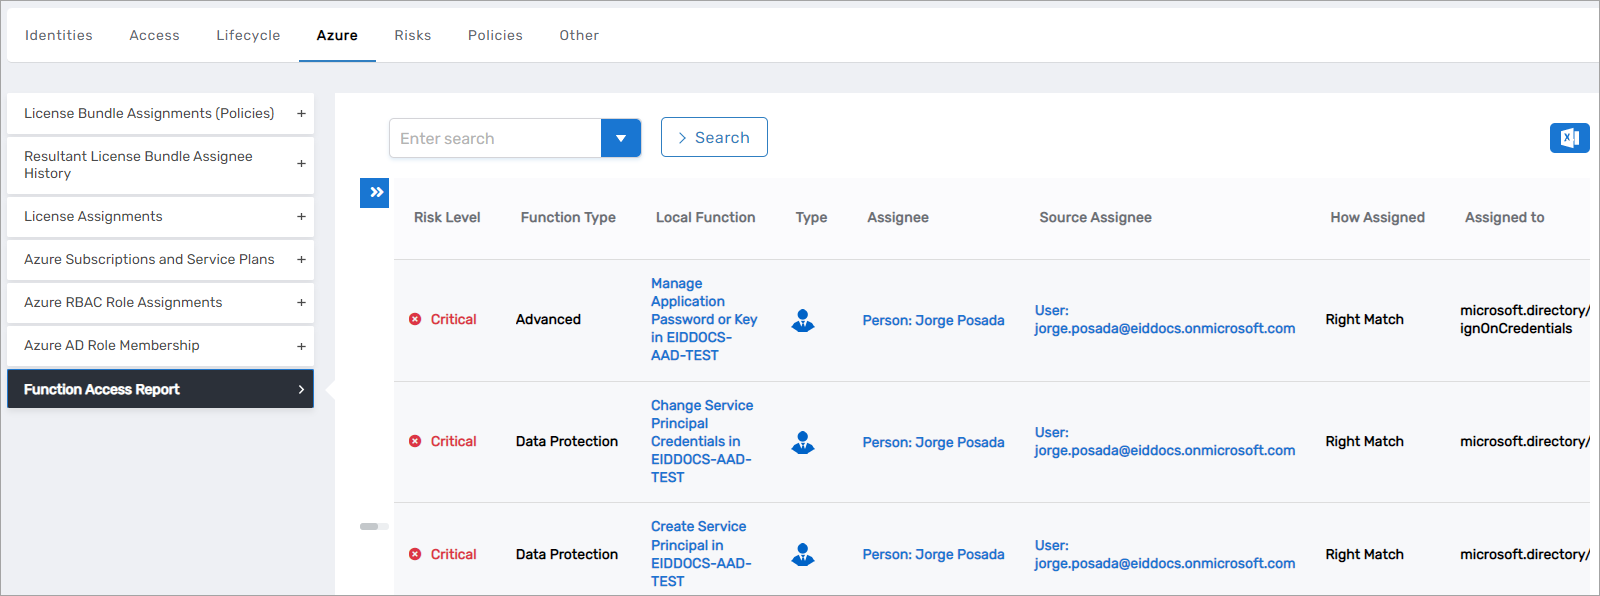Click the person icon in the Advanced row
Screen dimensions: 1600x596
click(x=802, y=320)
